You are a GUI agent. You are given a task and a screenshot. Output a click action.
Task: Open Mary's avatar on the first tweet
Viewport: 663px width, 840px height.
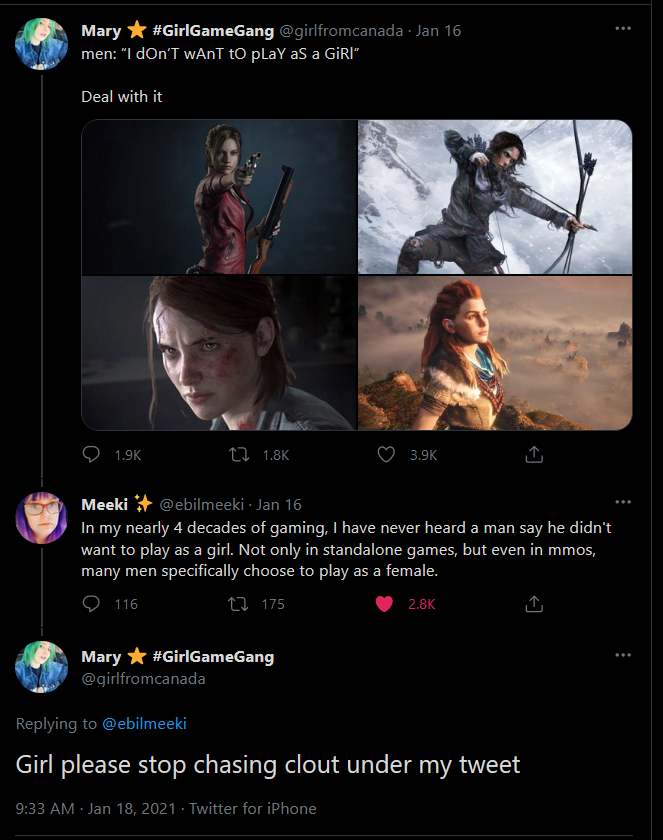41,44
